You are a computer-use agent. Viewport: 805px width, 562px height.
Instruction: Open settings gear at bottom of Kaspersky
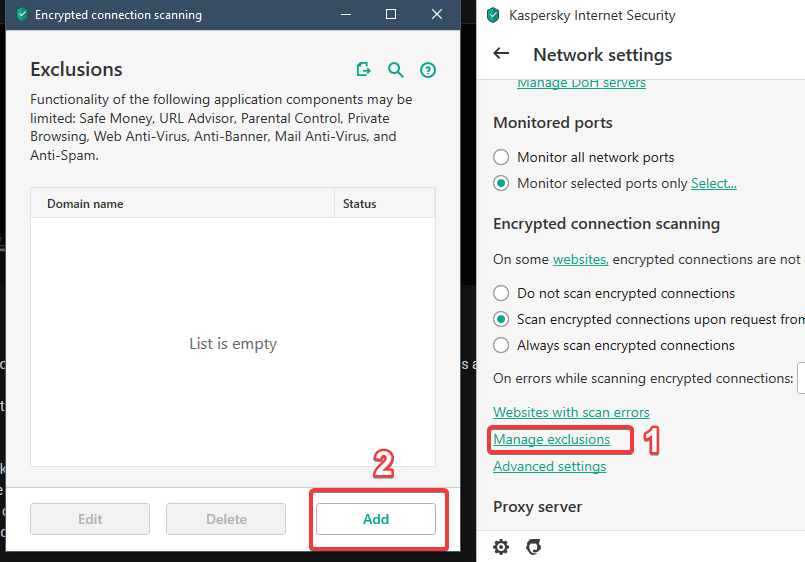coord(501,547)
